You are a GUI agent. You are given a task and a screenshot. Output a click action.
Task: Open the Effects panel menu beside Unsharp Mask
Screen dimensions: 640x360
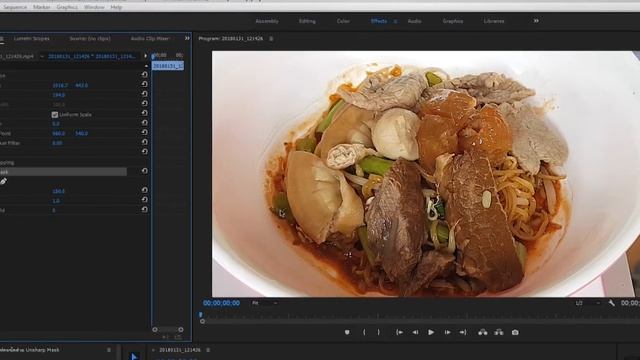(x=109, y=350)
